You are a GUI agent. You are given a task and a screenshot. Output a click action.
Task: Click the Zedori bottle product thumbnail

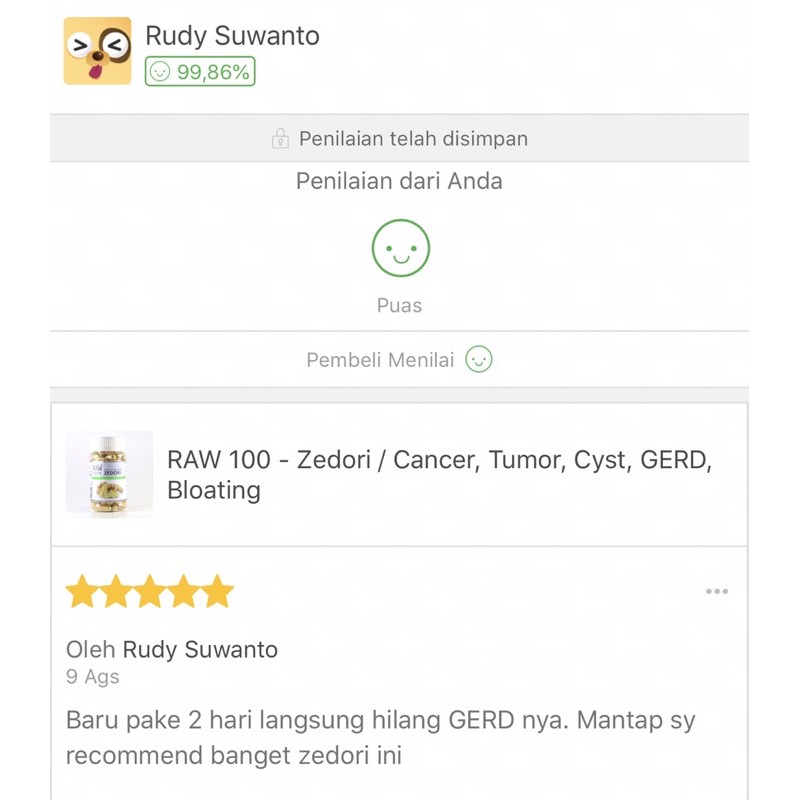tap(109, 474)
